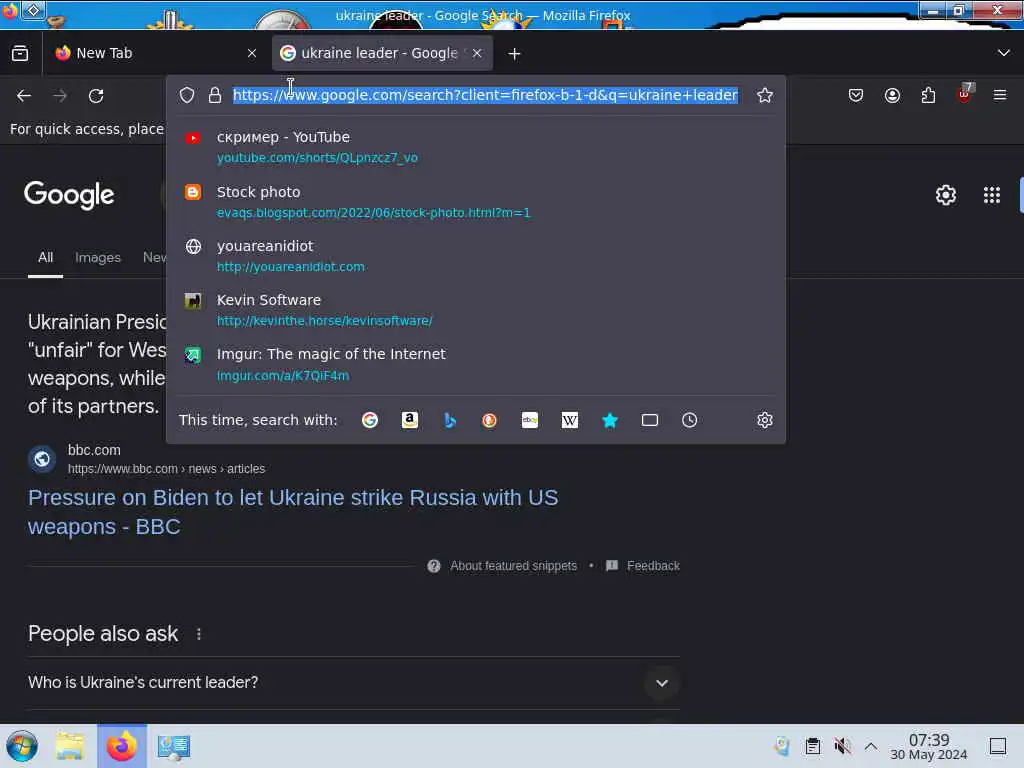
Task: Switch to the New Tab tab
Action: coord(156,53)
